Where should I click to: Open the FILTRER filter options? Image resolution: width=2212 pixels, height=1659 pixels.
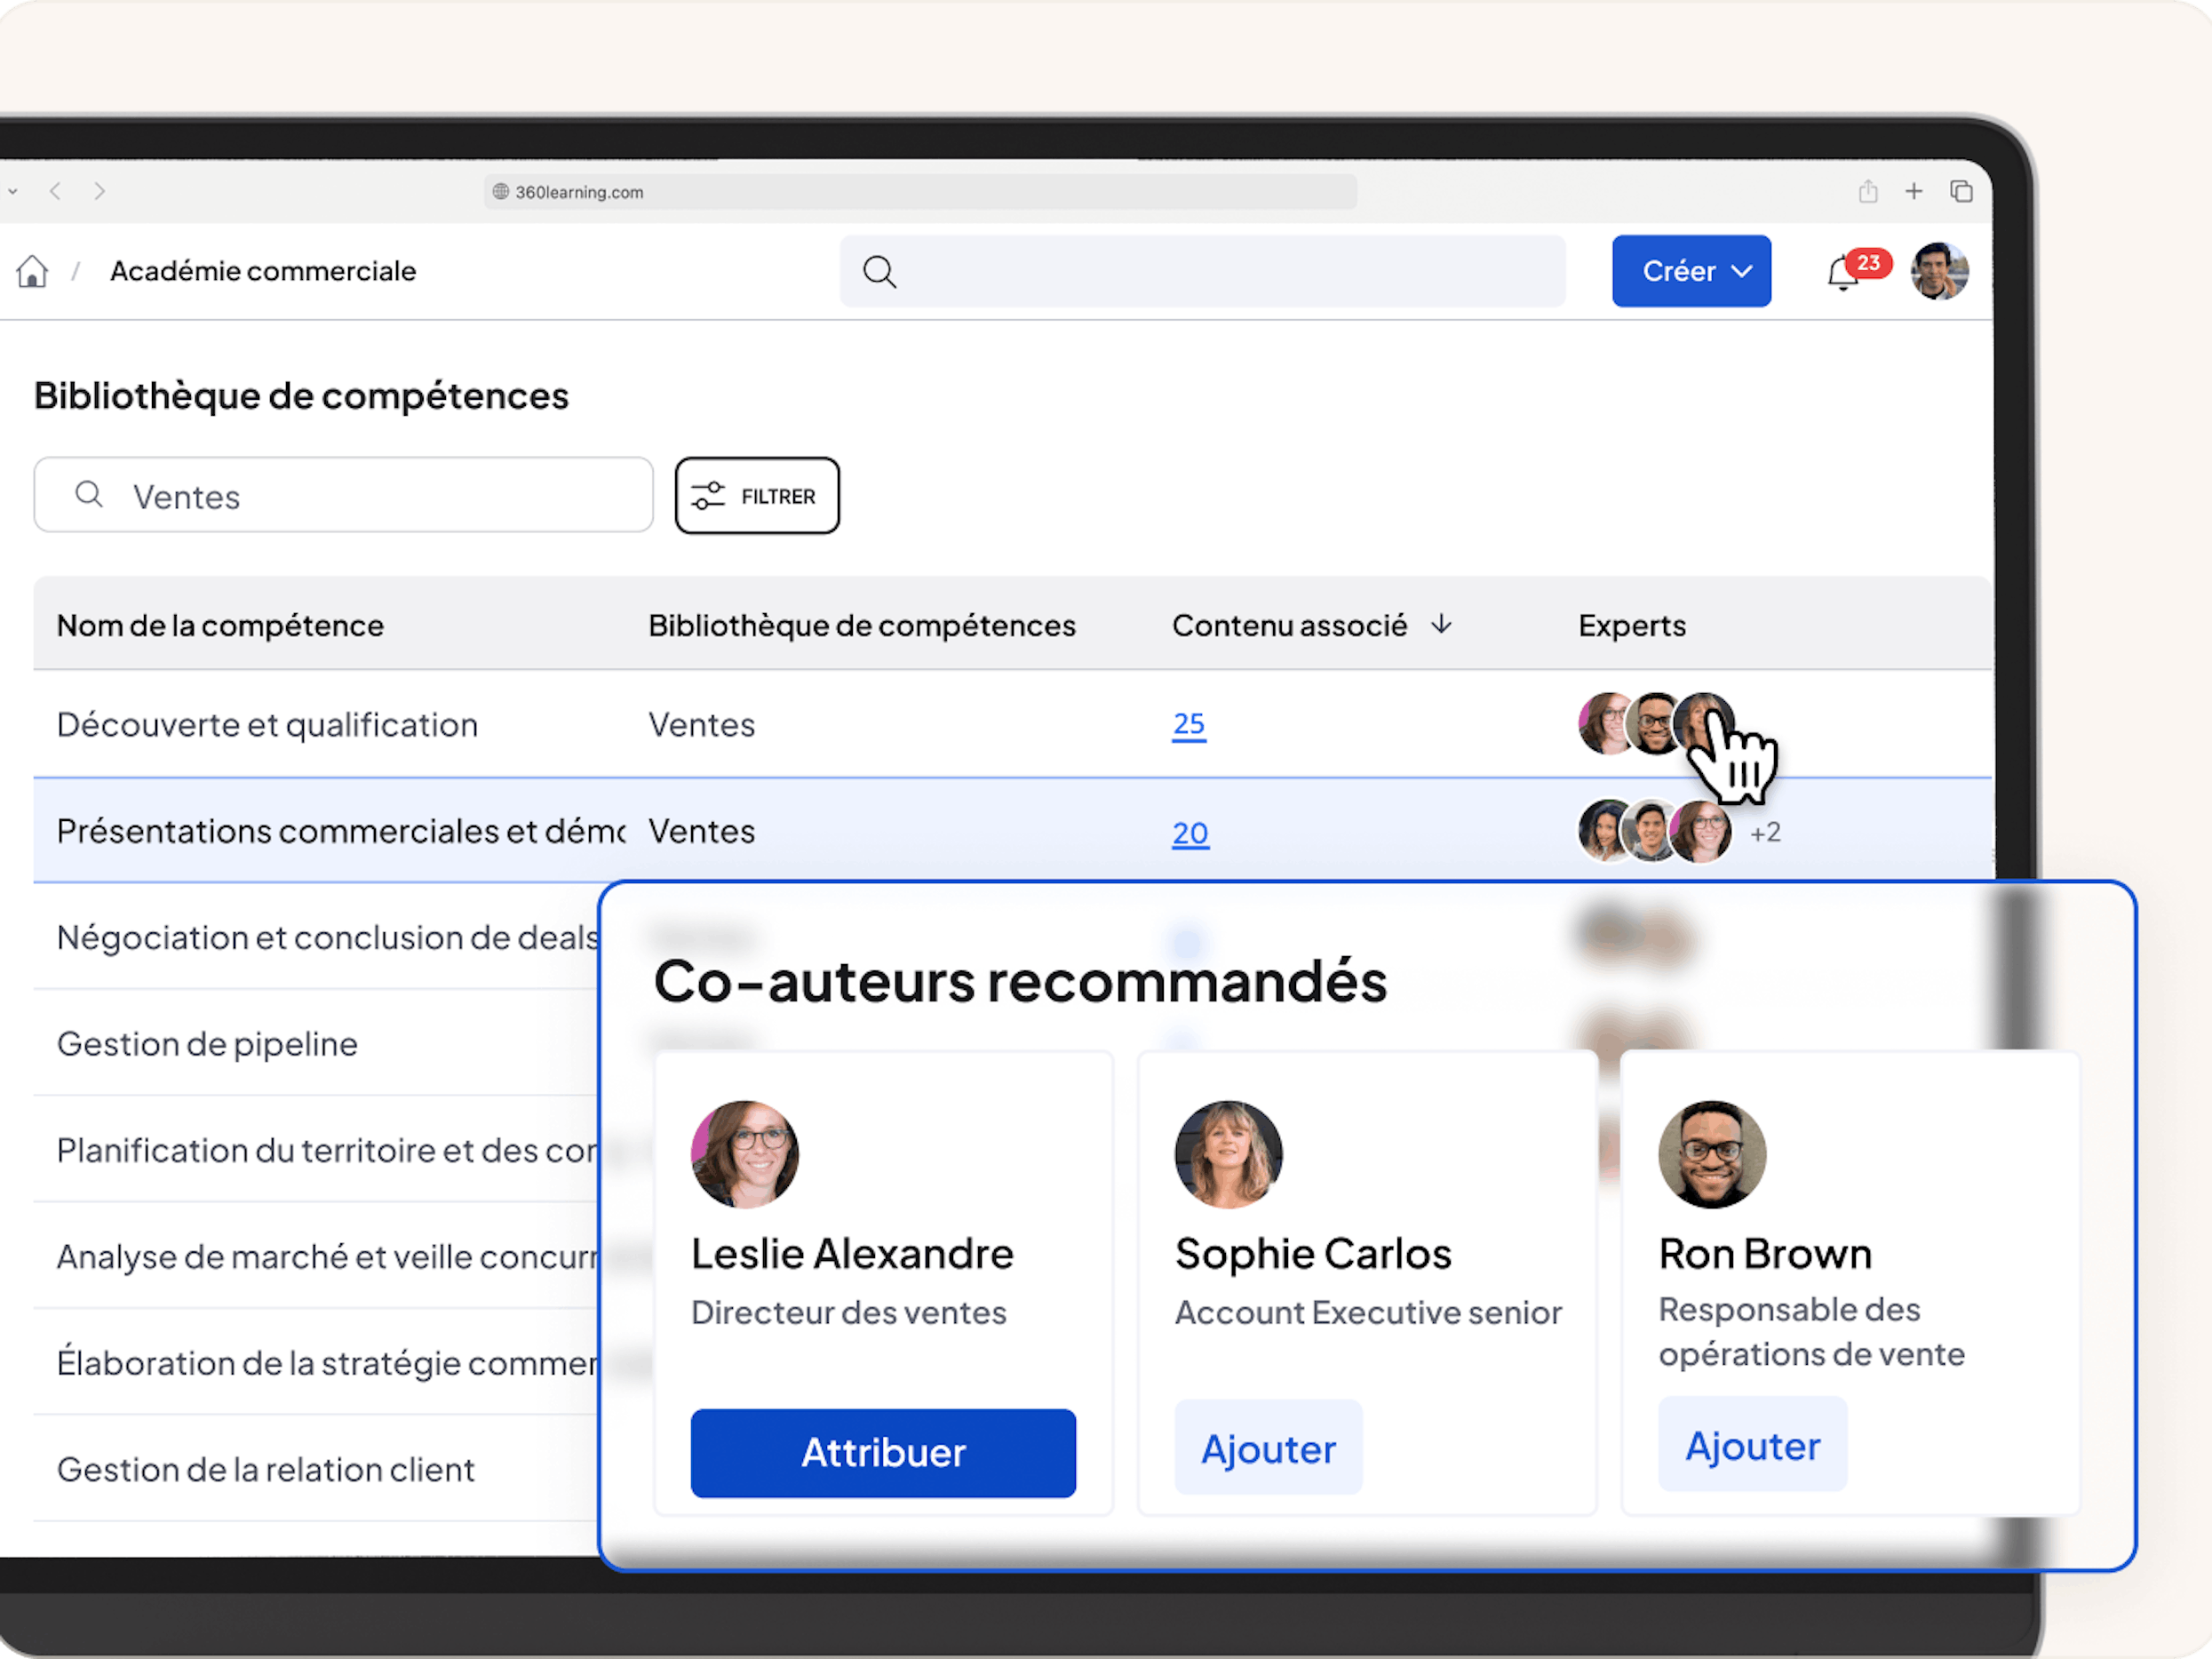(x=757, y=496)
